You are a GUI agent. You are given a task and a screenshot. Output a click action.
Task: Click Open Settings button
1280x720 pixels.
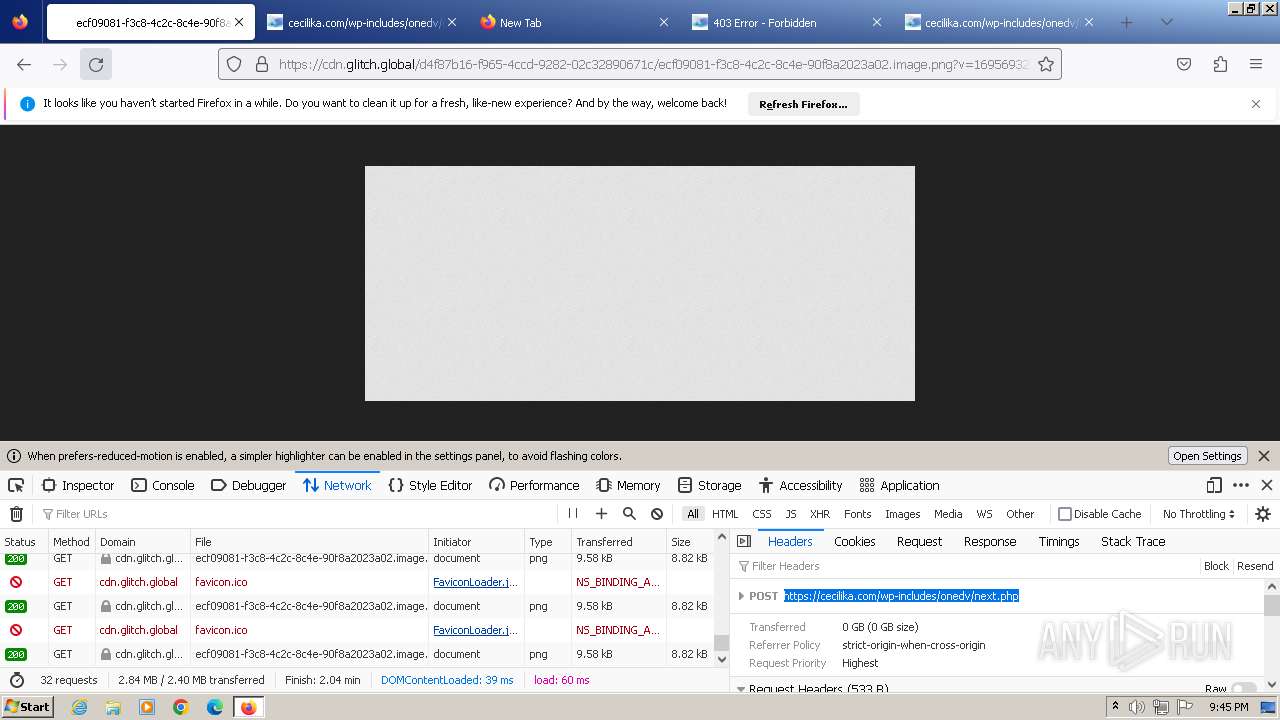click(x=1207, y=456)
